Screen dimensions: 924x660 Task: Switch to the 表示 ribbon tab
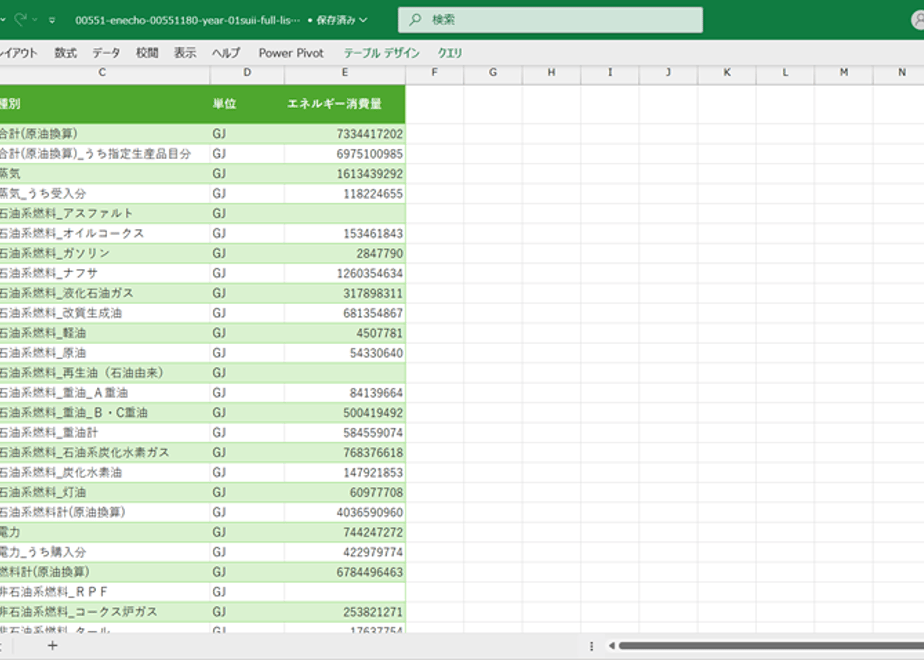tap(184, 53)
